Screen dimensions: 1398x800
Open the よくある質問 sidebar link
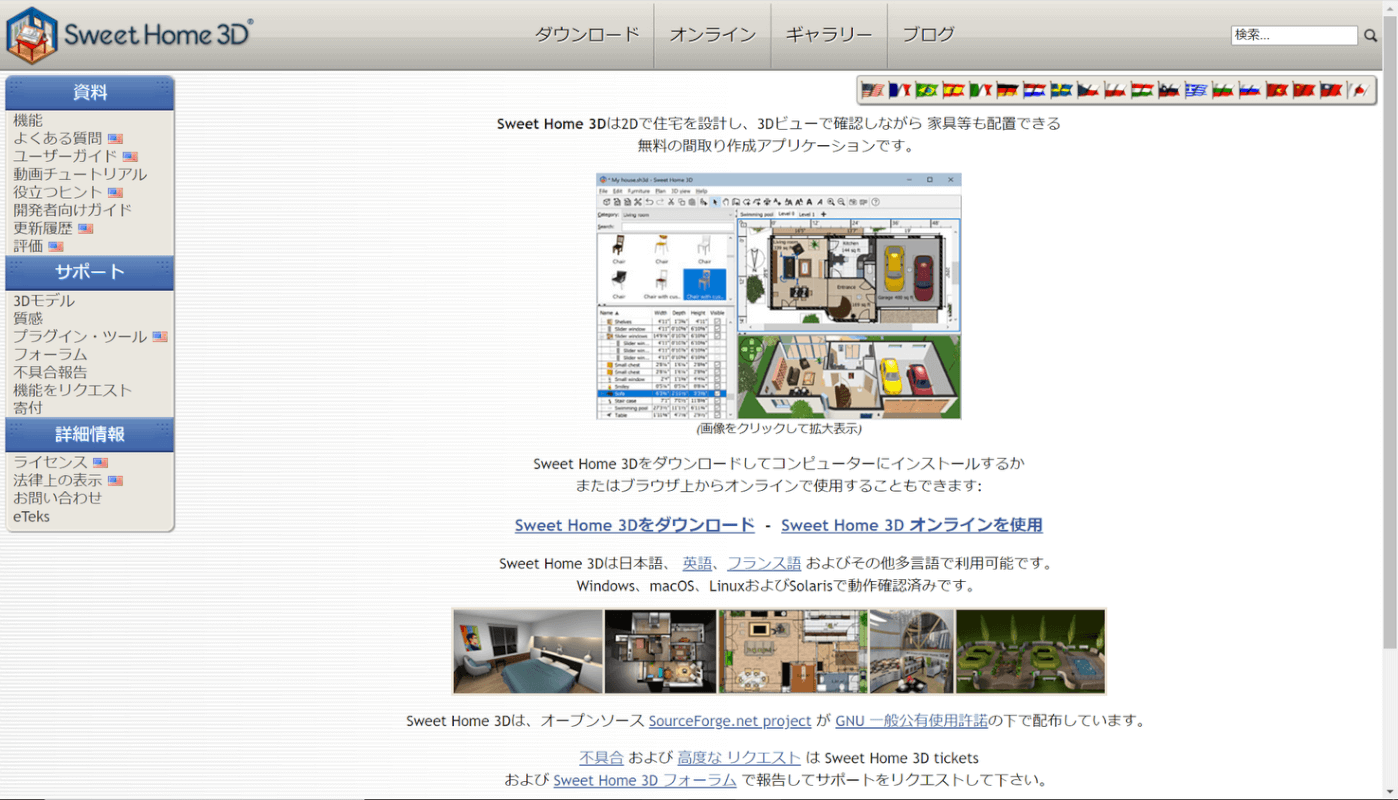point(58,138)
